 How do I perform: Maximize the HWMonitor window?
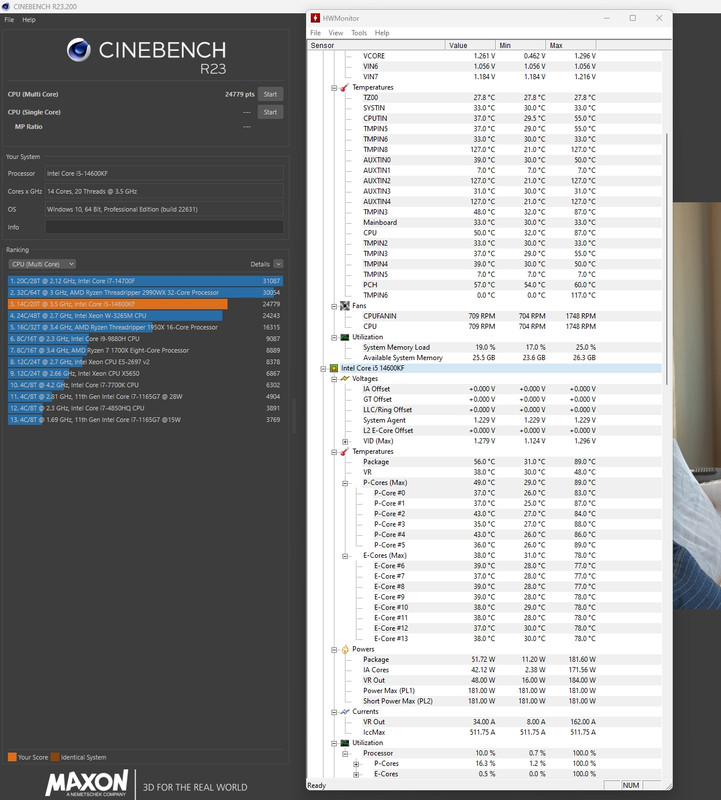click(633, 18)
